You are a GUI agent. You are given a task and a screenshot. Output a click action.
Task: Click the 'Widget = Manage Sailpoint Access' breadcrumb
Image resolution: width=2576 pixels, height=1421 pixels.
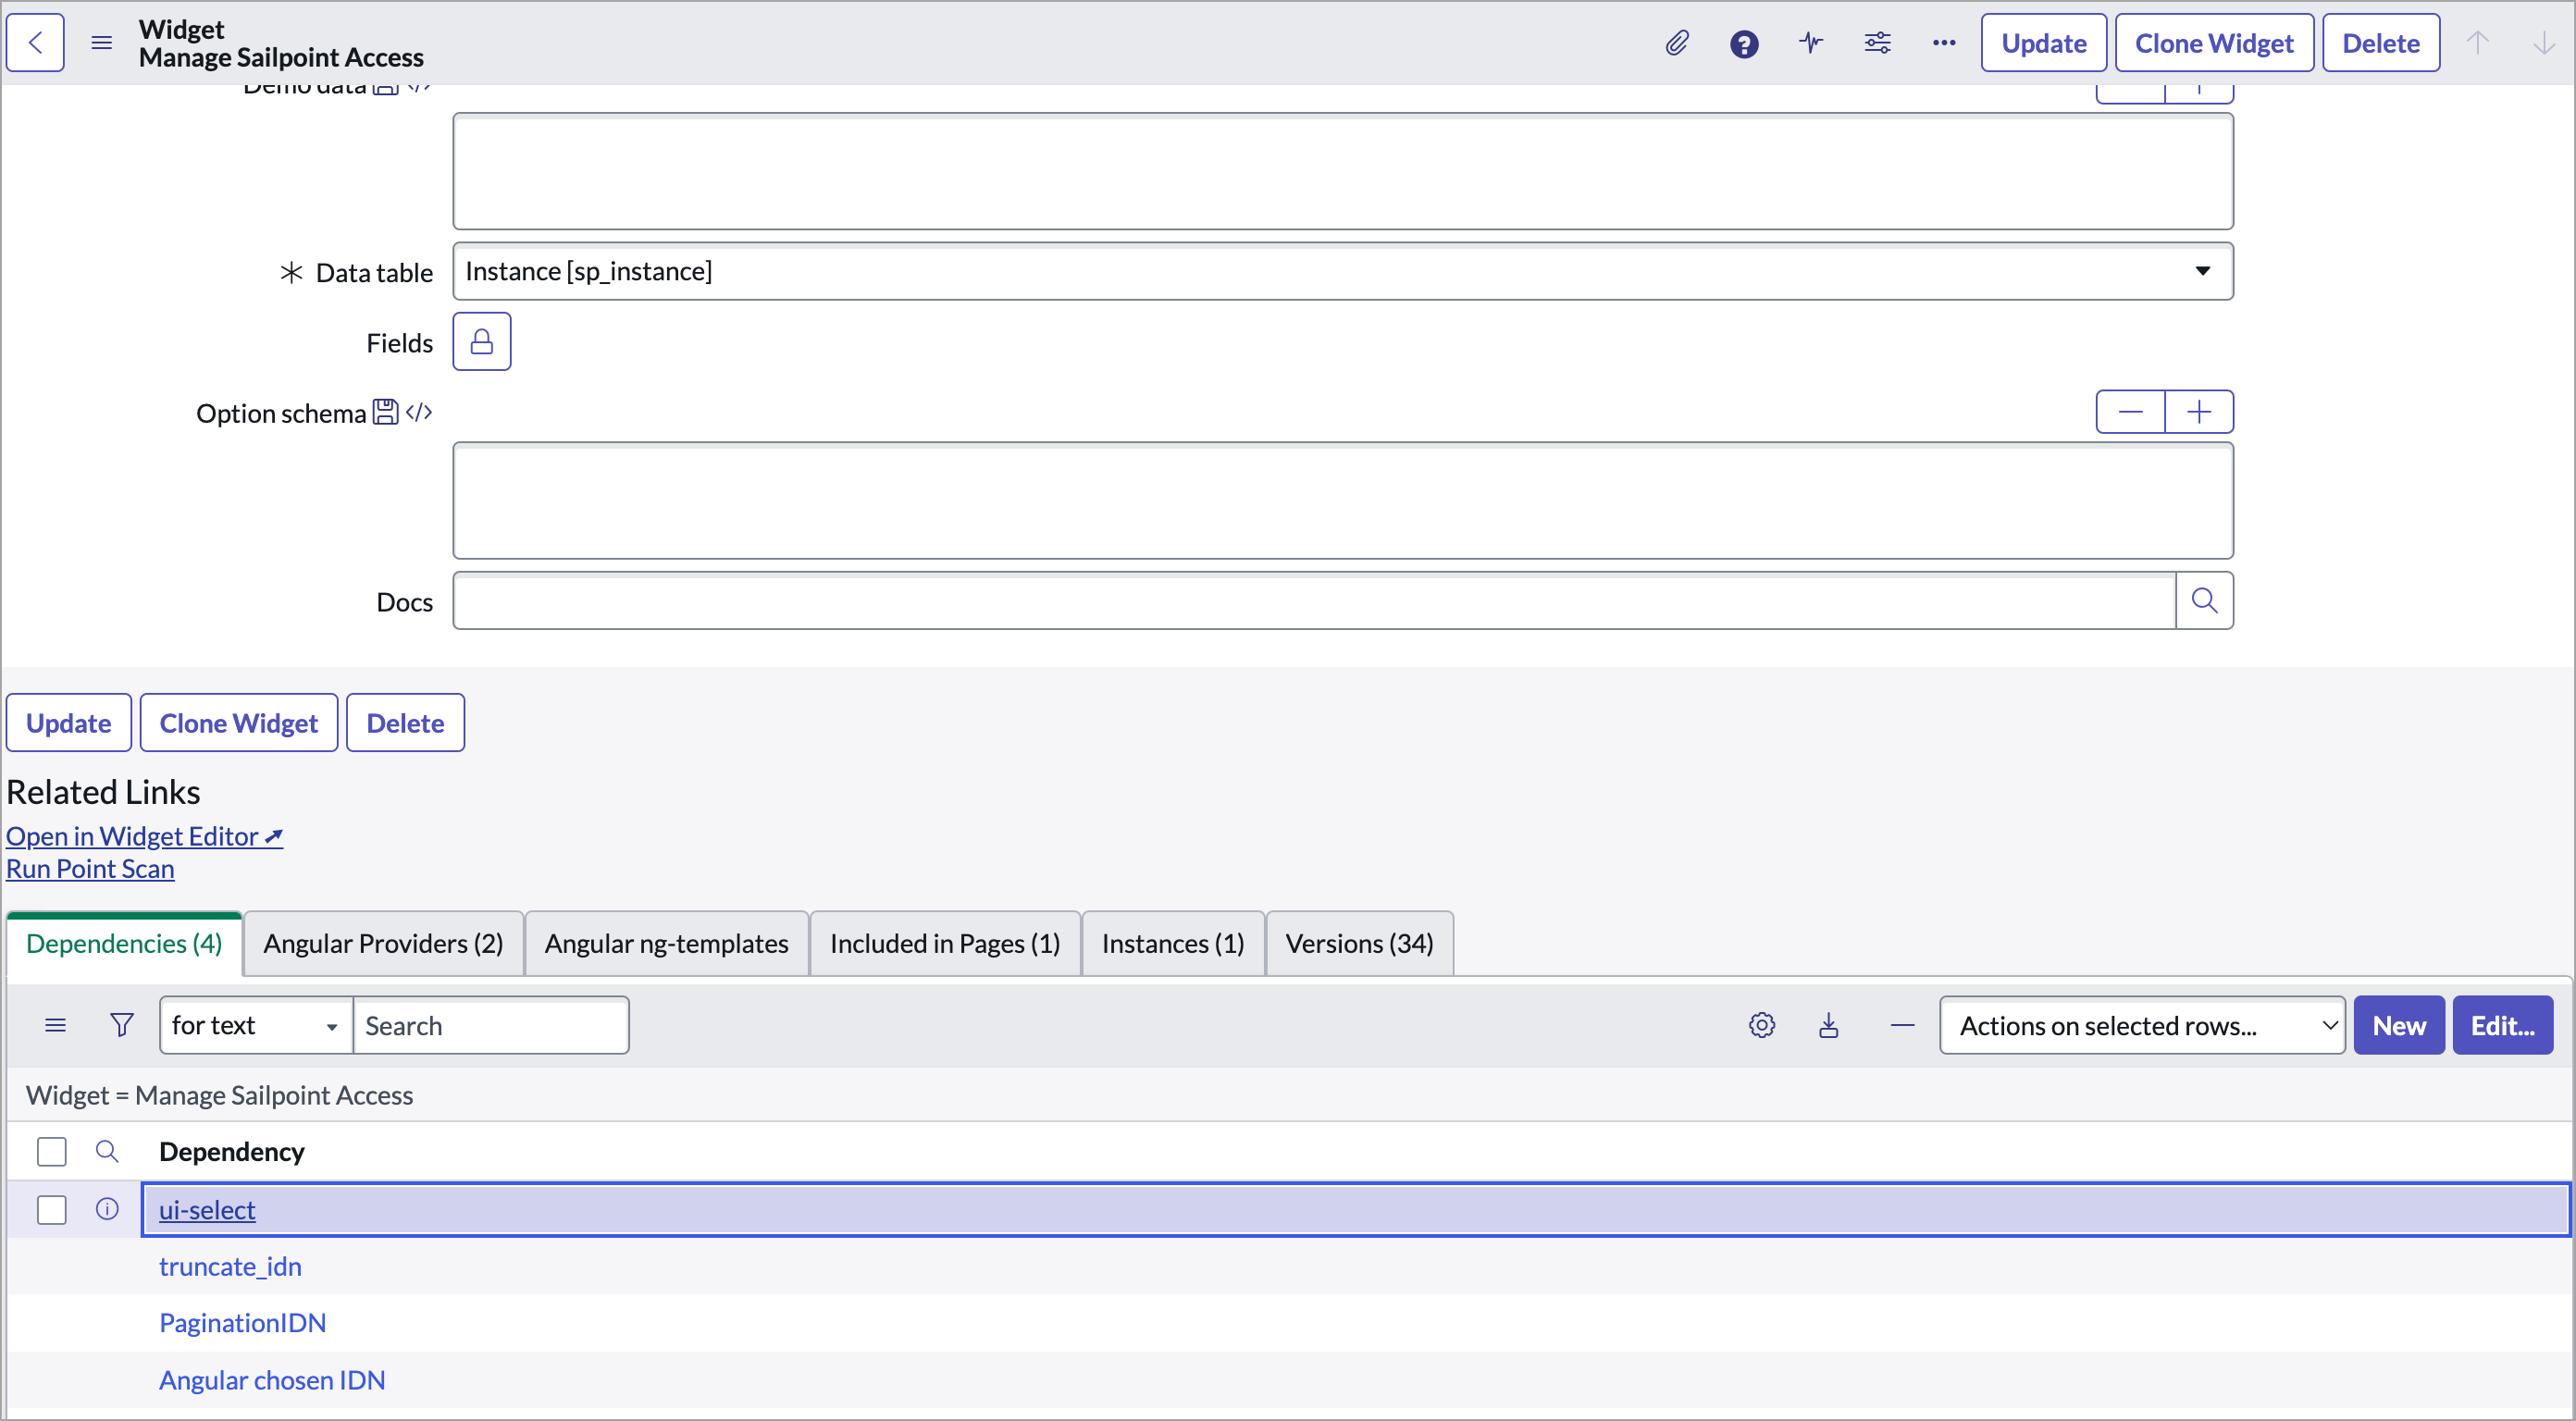pos(220,1095)
